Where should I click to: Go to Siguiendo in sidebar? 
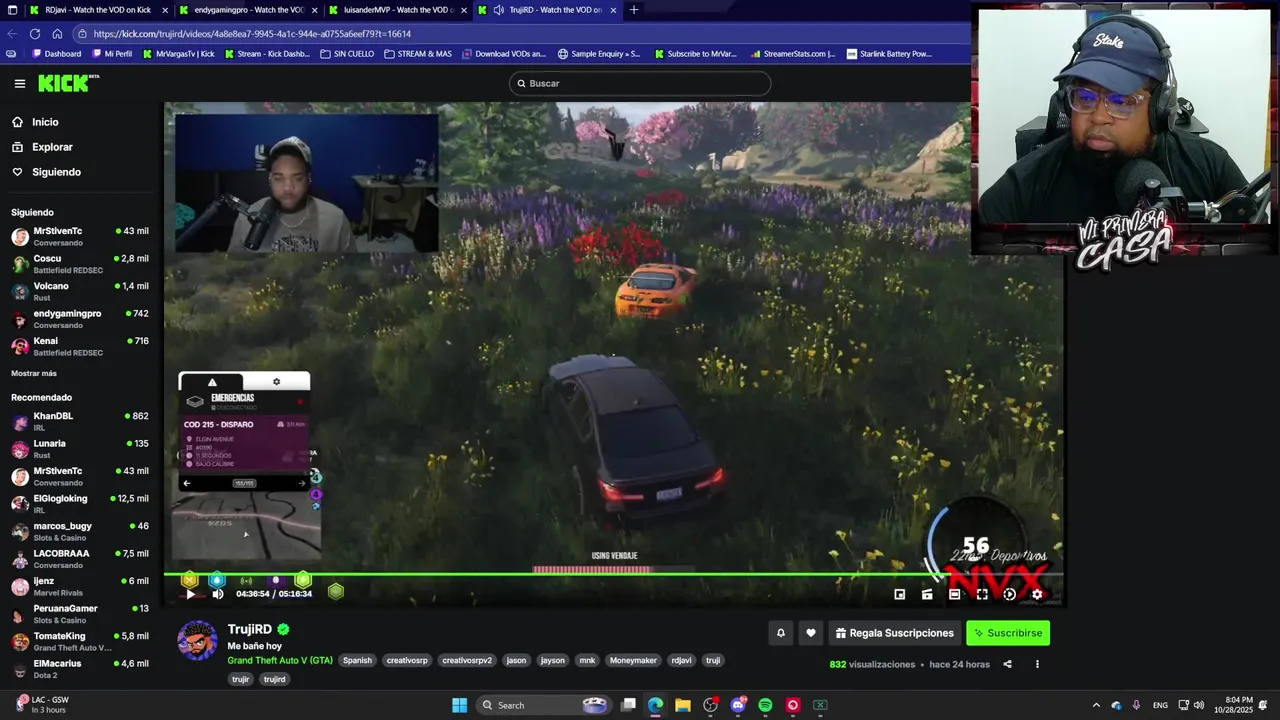(x=56, y=172)
